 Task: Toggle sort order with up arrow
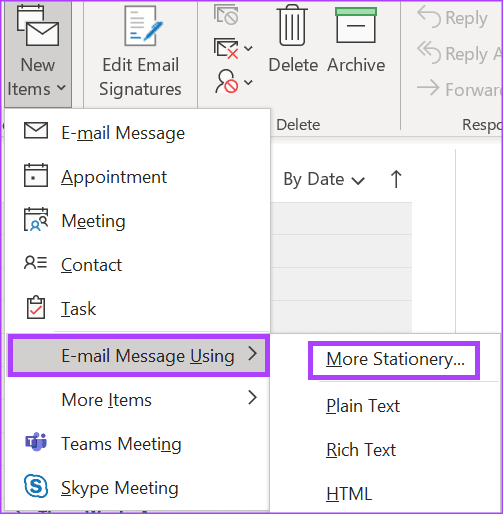coord(396,179)
